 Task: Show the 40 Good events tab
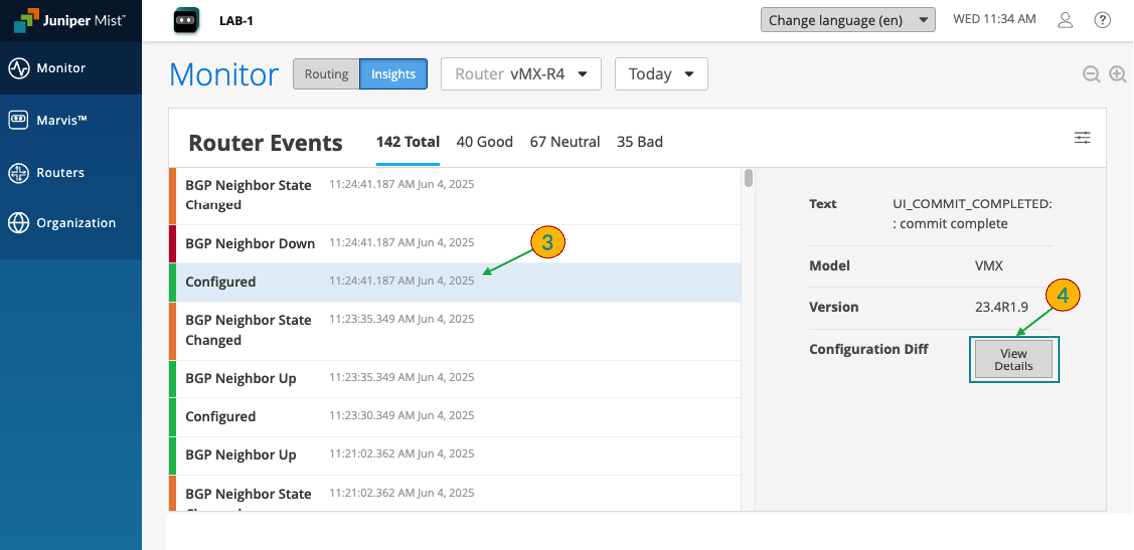click(x=484, y=142)
